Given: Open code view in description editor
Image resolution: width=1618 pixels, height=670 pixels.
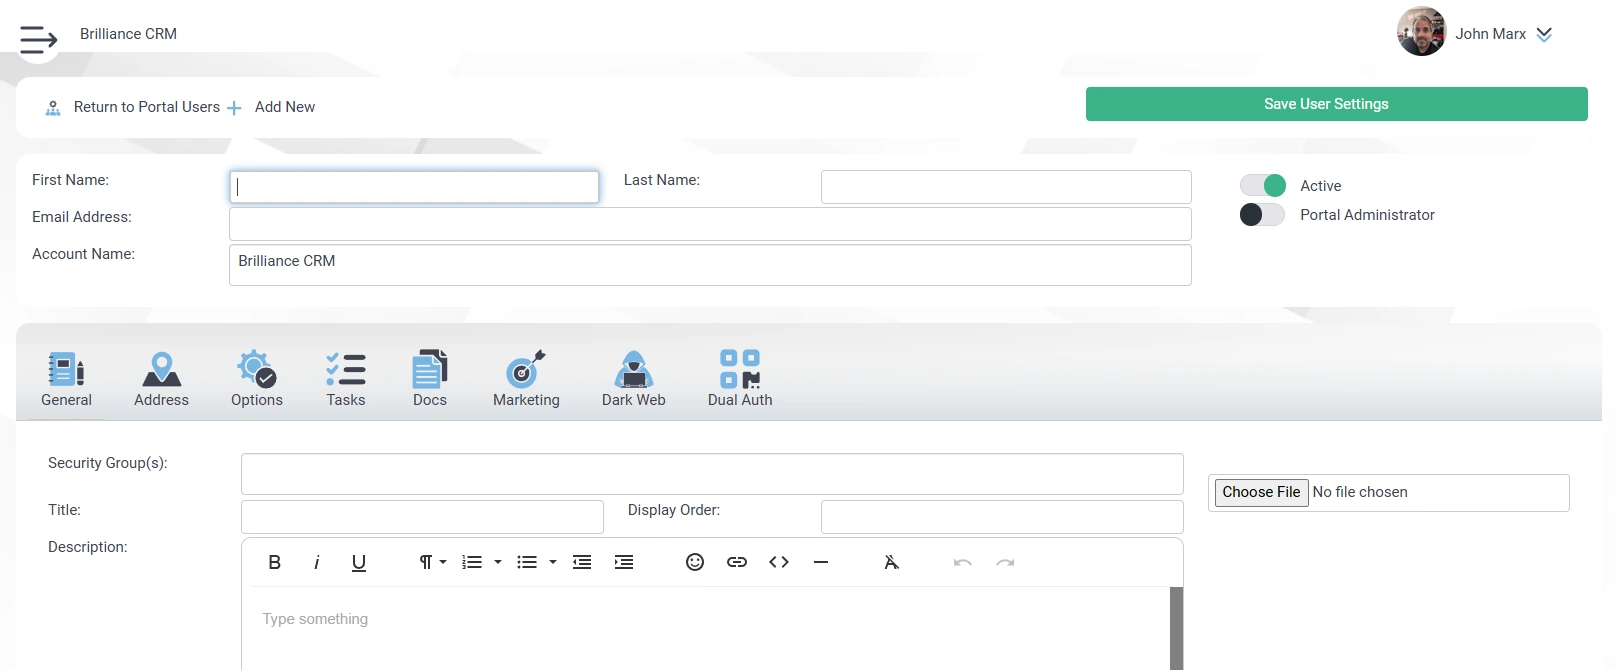Looking at the screenshot, I should pos(779,562).
